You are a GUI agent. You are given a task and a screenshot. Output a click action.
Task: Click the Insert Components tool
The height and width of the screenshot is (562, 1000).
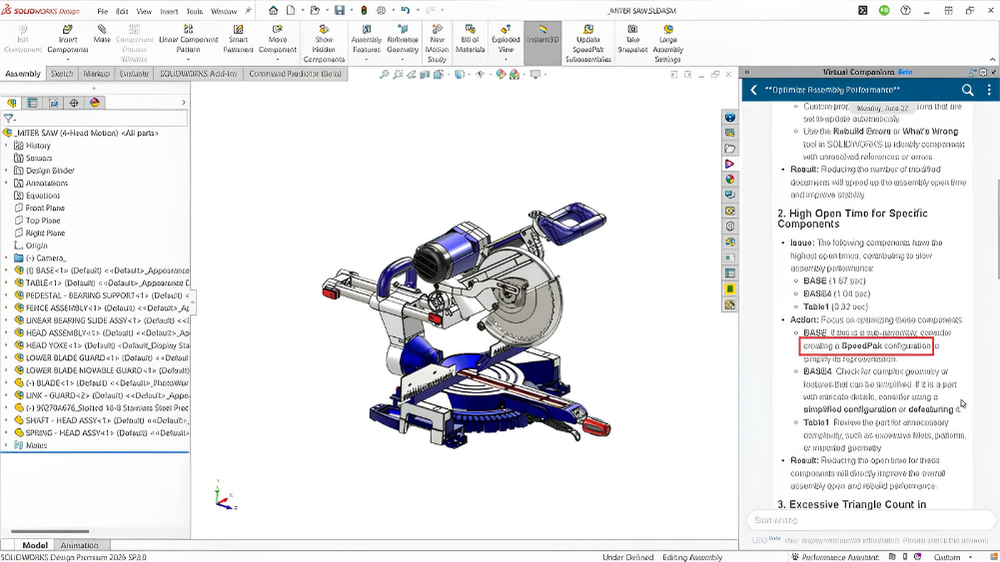pos(68,39)
